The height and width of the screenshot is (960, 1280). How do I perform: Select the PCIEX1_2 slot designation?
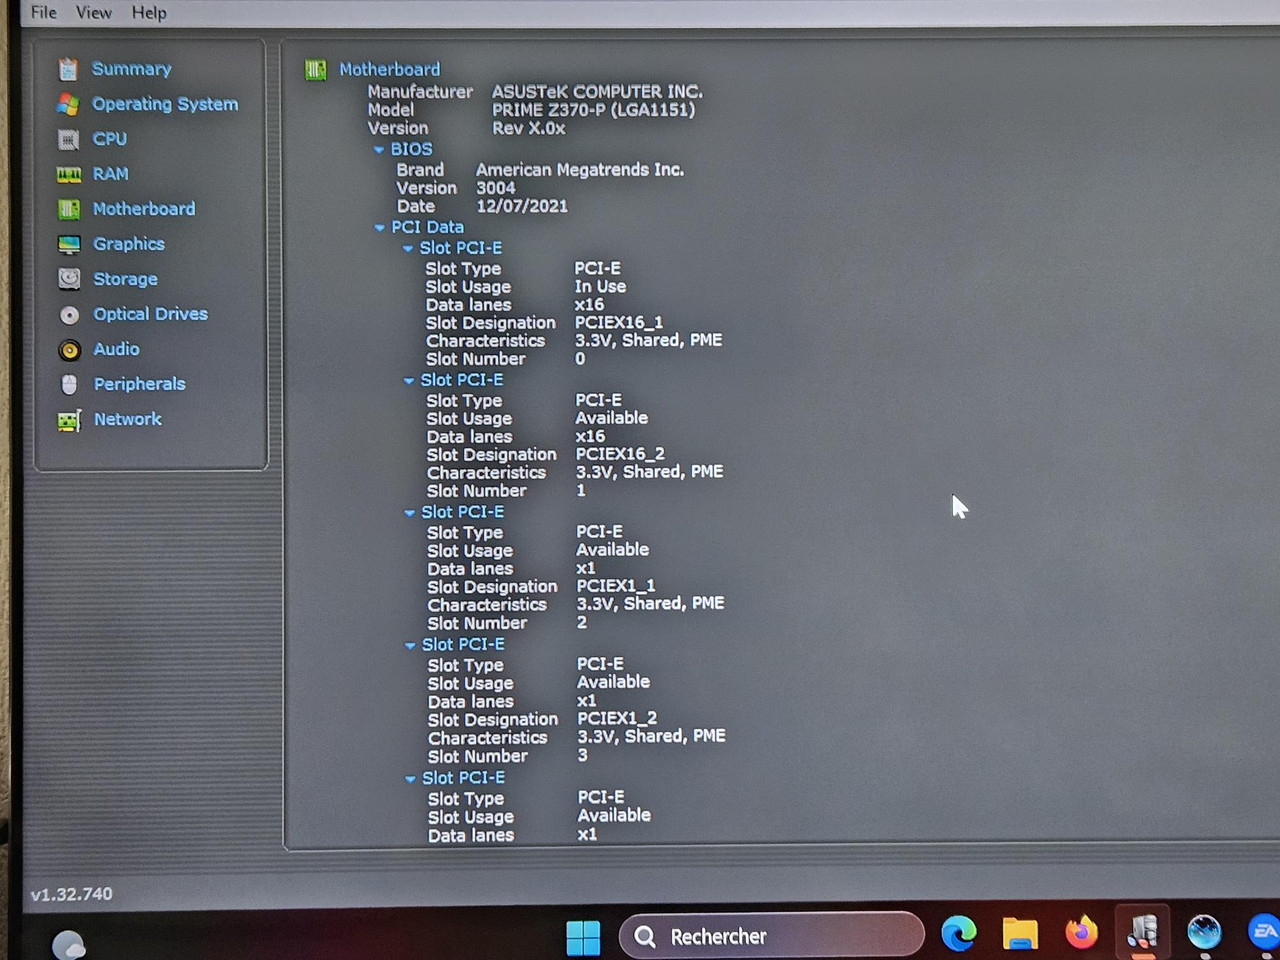click(617, 718)
